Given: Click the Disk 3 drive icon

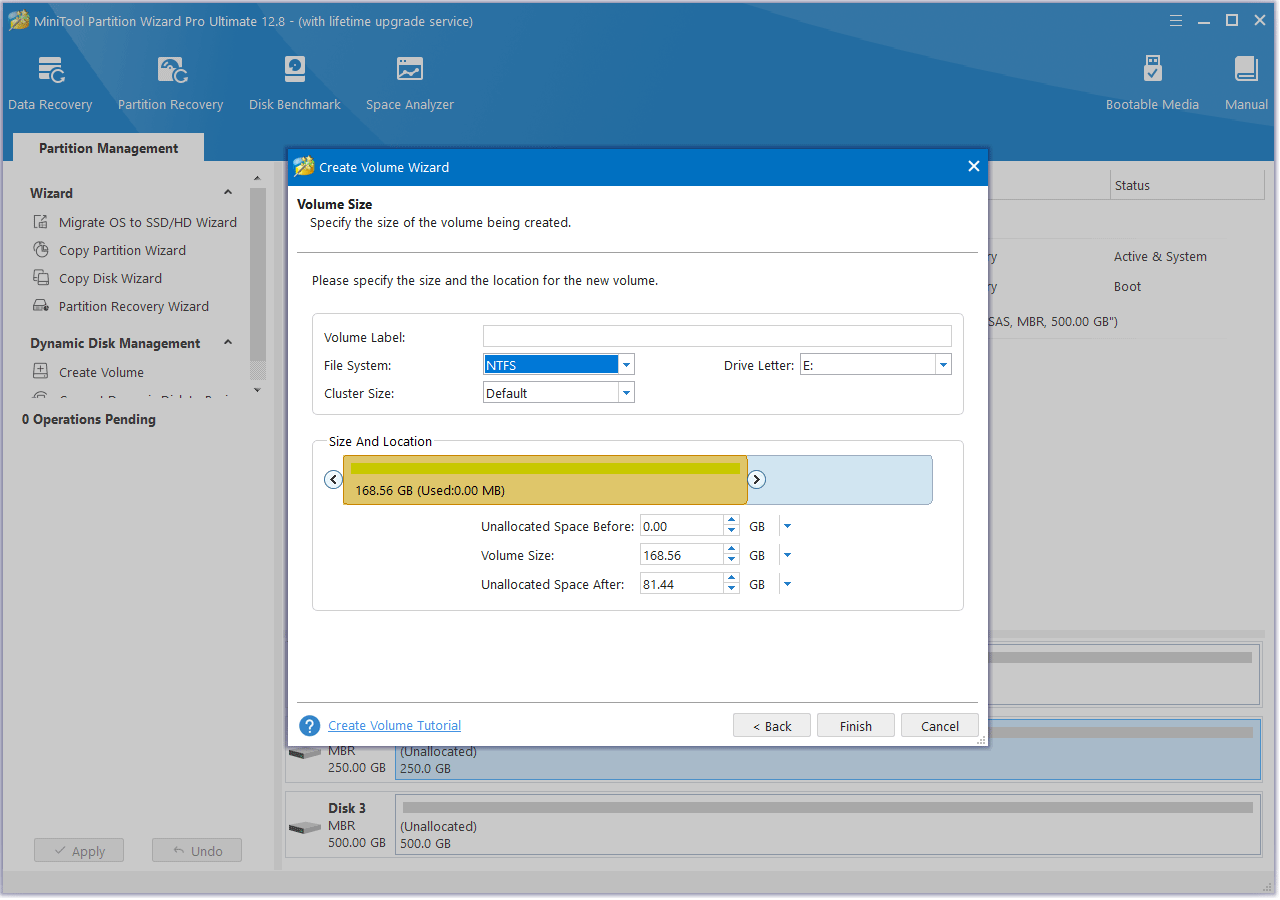Looking at the screenshot, I should point(305,828).
